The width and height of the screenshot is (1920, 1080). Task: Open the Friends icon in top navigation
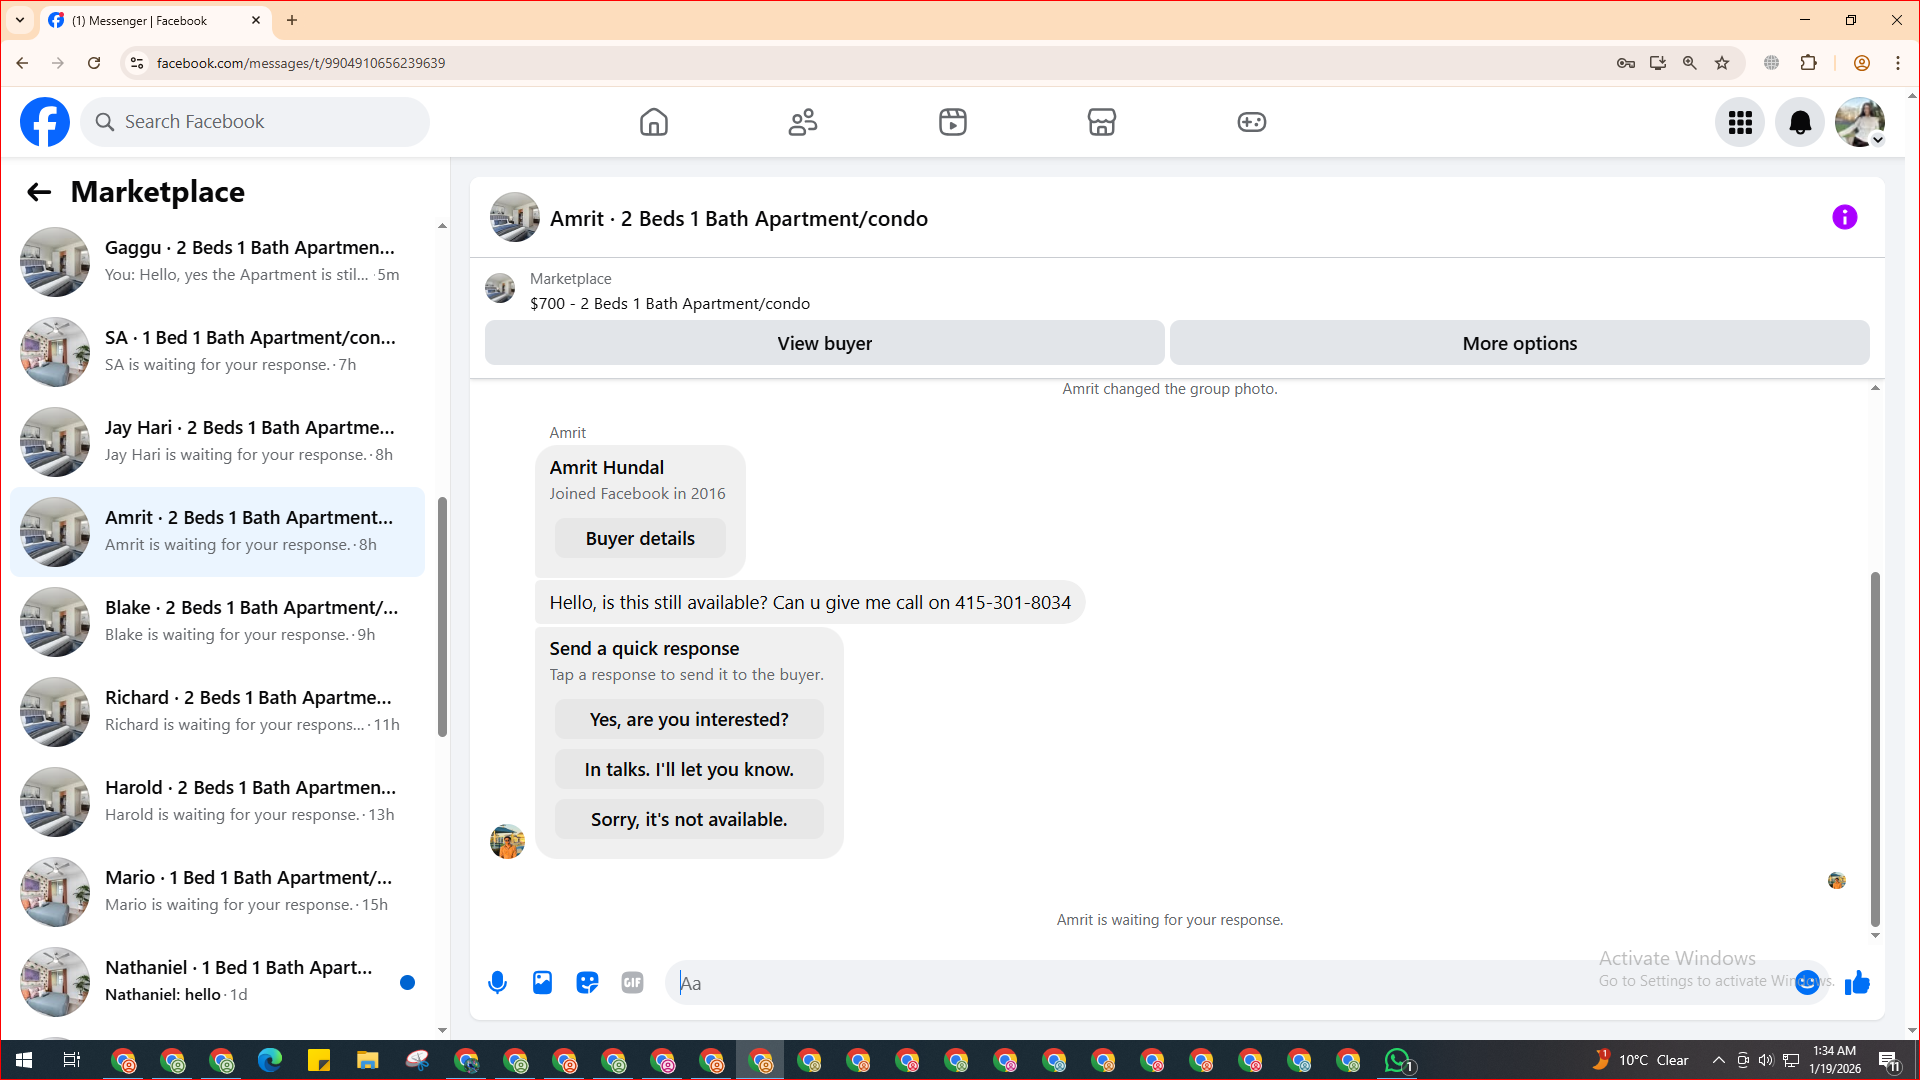pos(803,122)
